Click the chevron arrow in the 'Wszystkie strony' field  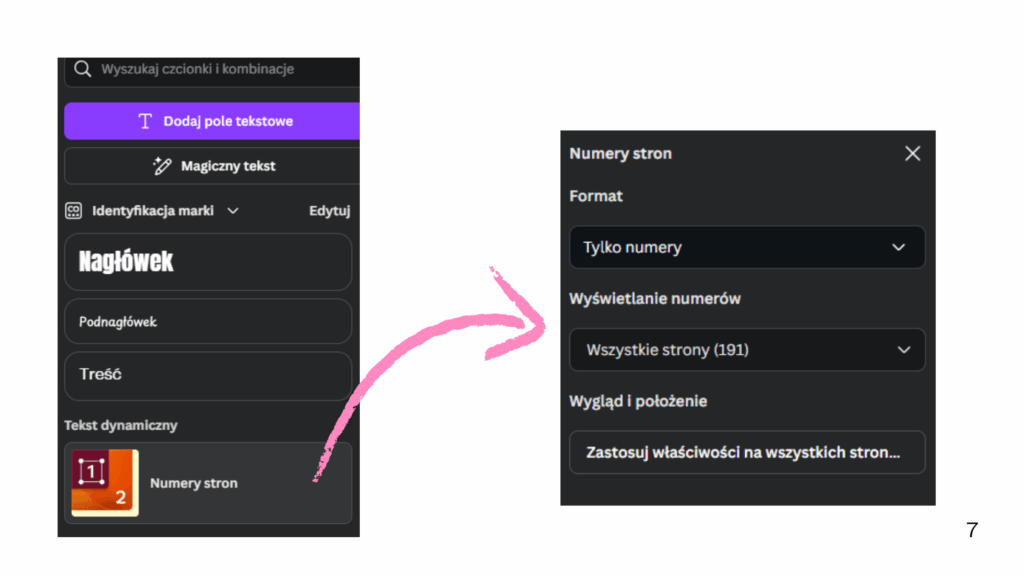point(904,350)
